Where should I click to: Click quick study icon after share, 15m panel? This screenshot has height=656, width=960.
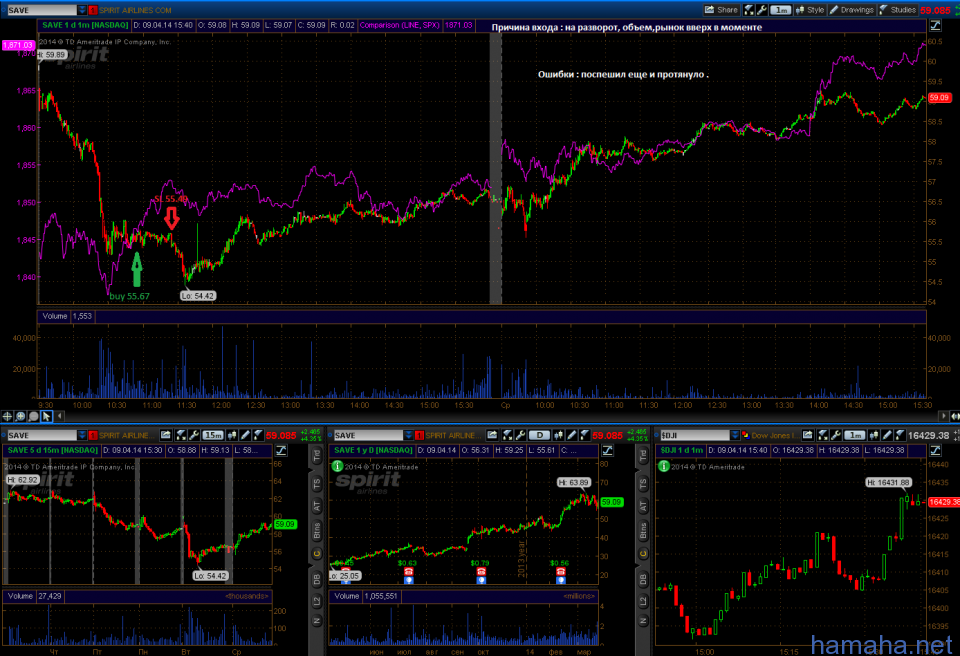click(x=181, y=435)
